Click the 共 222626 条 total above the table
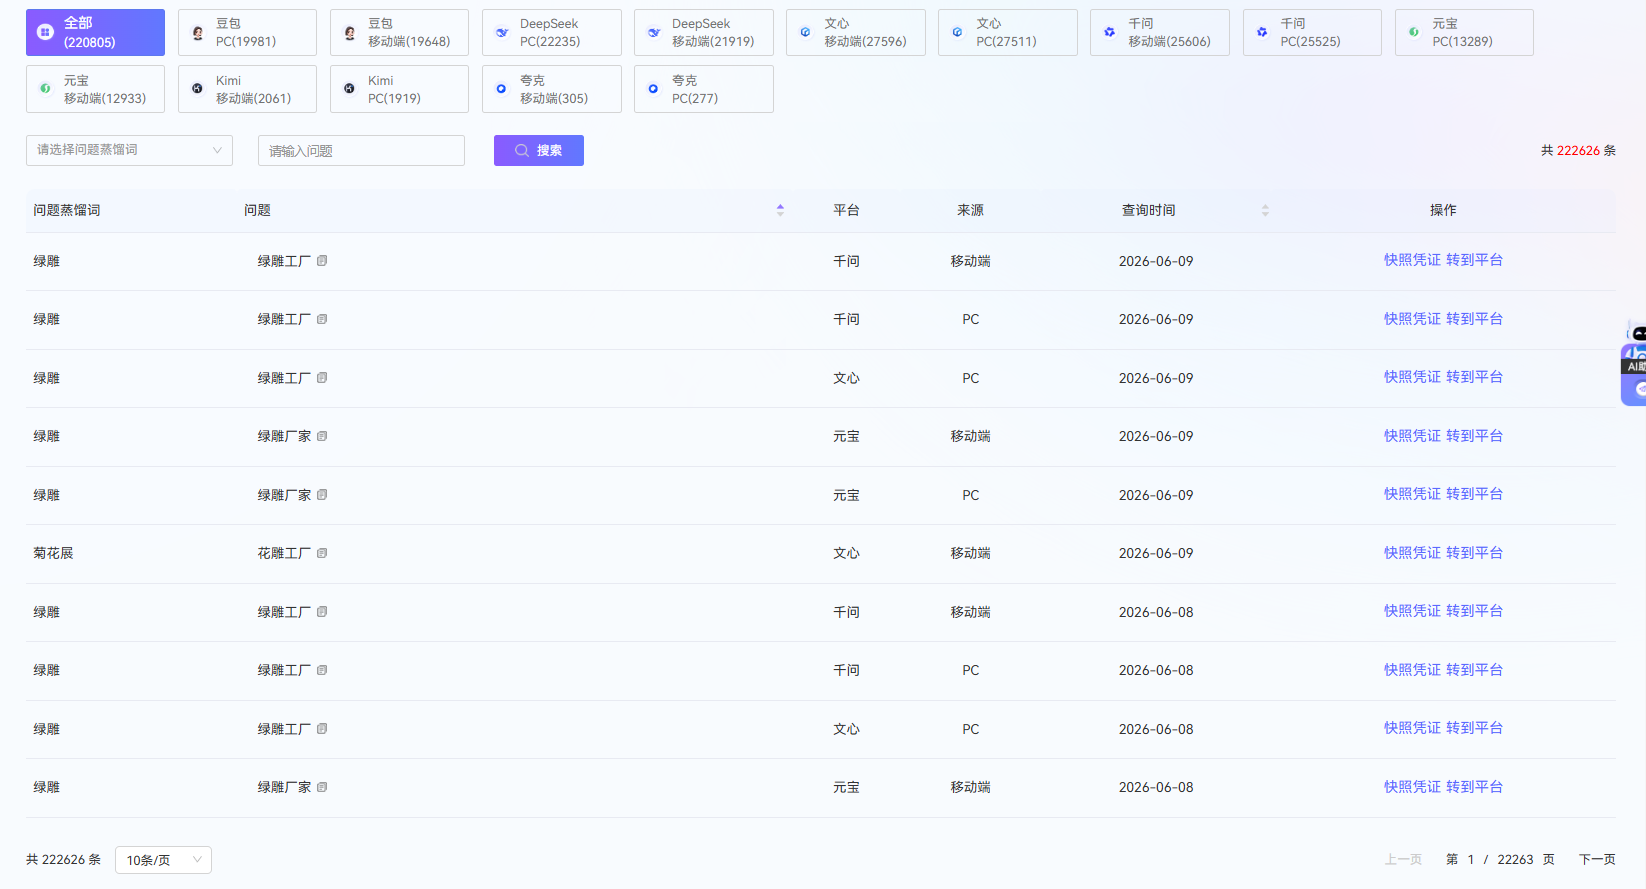The width and height of the screenshot is (1646, 889). pyautogui.click(x=1578, y=151)
